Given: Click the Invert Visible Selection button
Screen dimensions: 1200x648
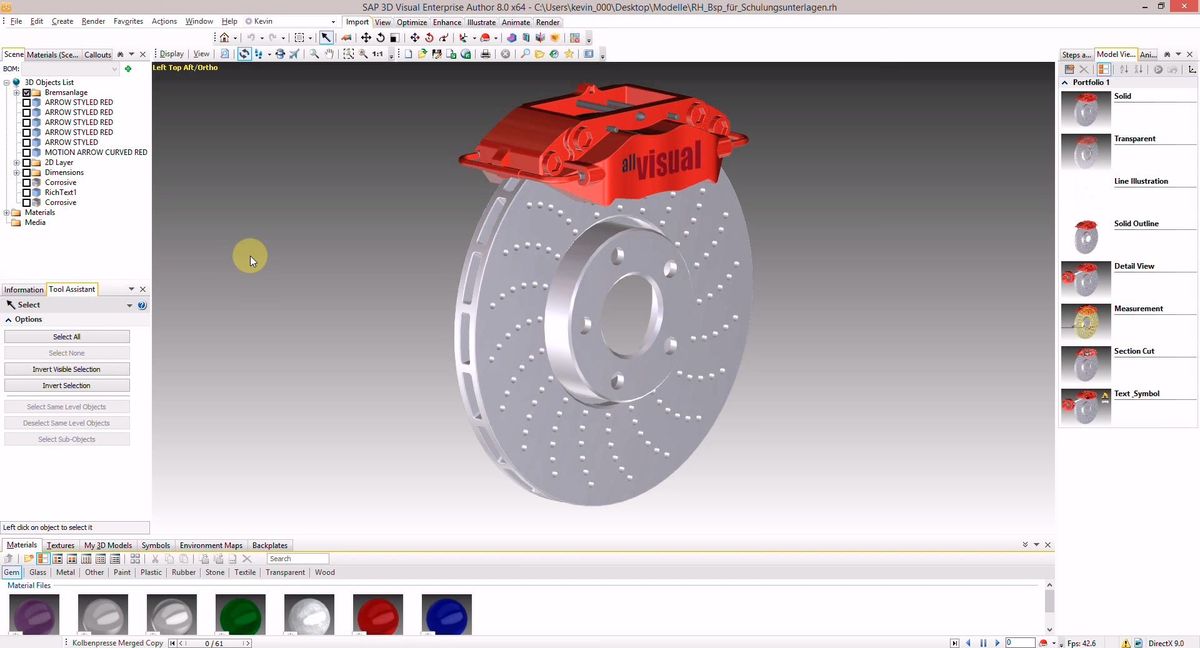Looking at the screenshot, I should click(66, 369).
